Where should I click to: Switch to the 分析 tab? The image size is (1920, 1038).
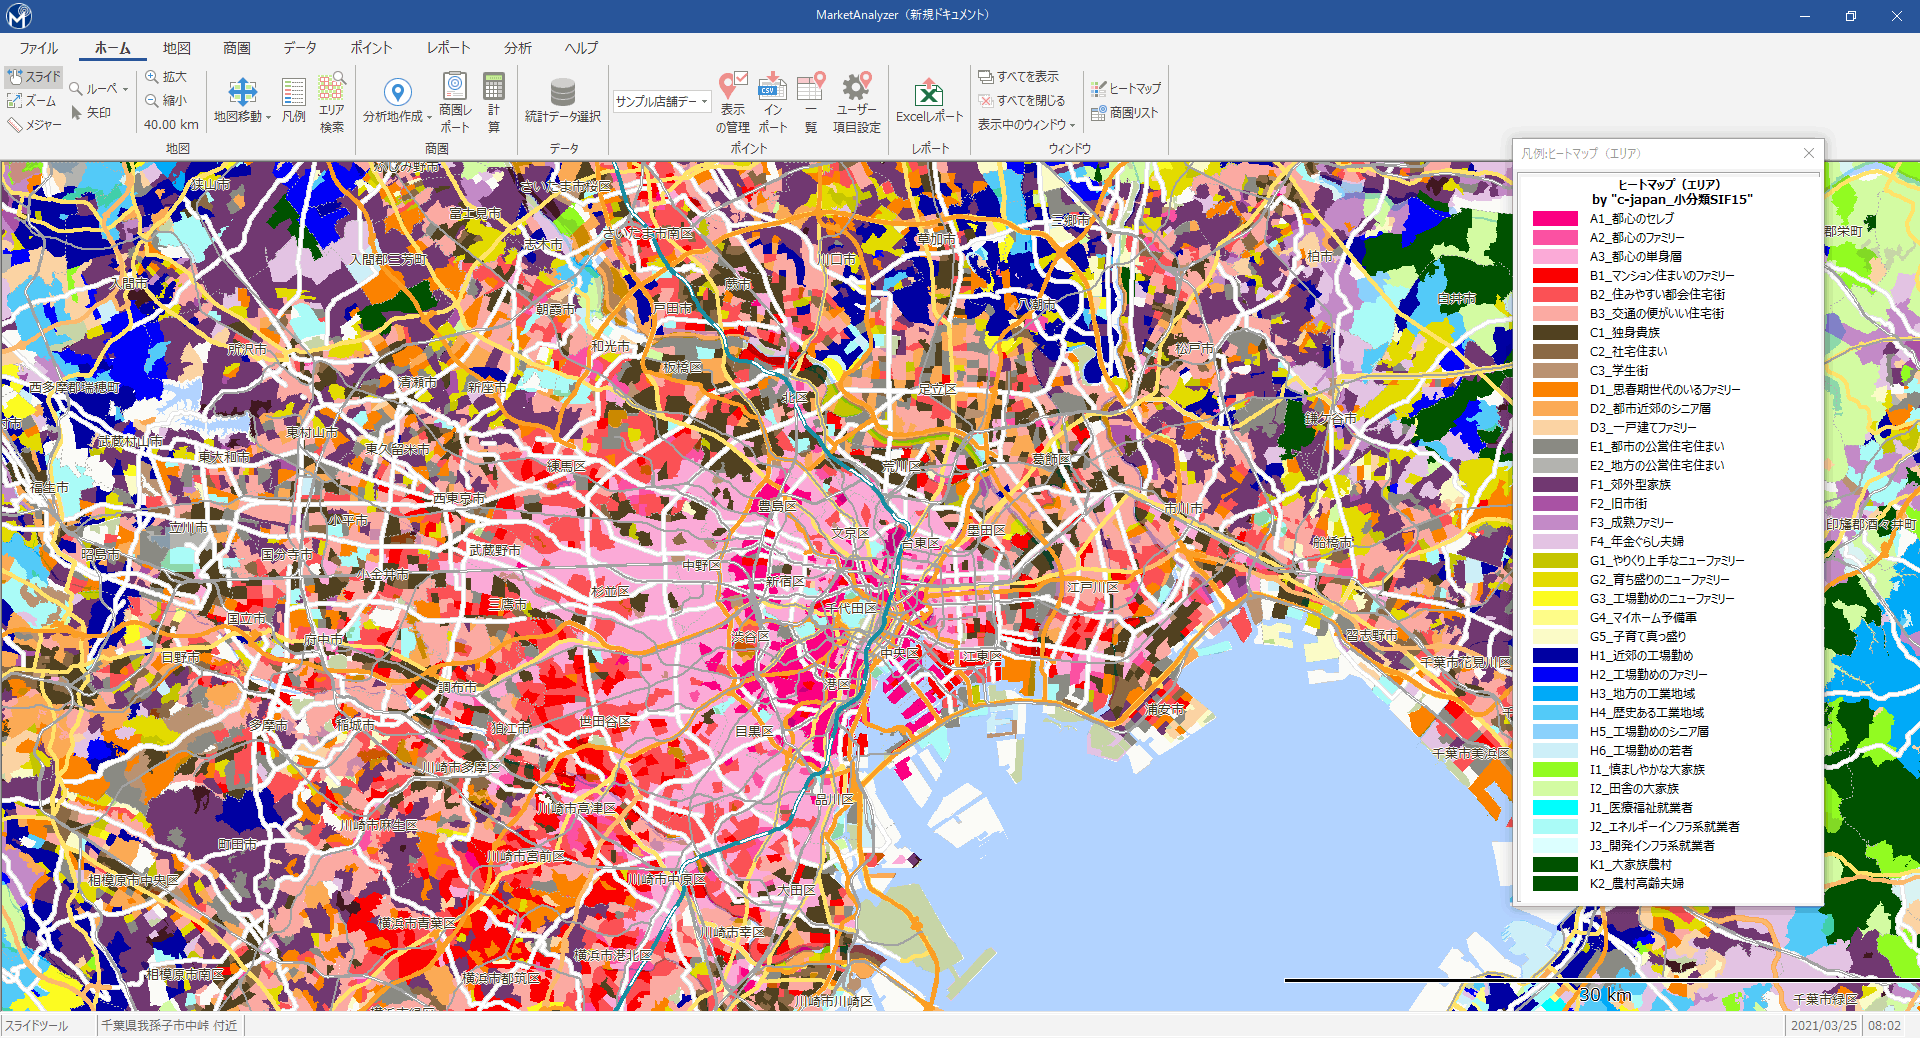518,48
